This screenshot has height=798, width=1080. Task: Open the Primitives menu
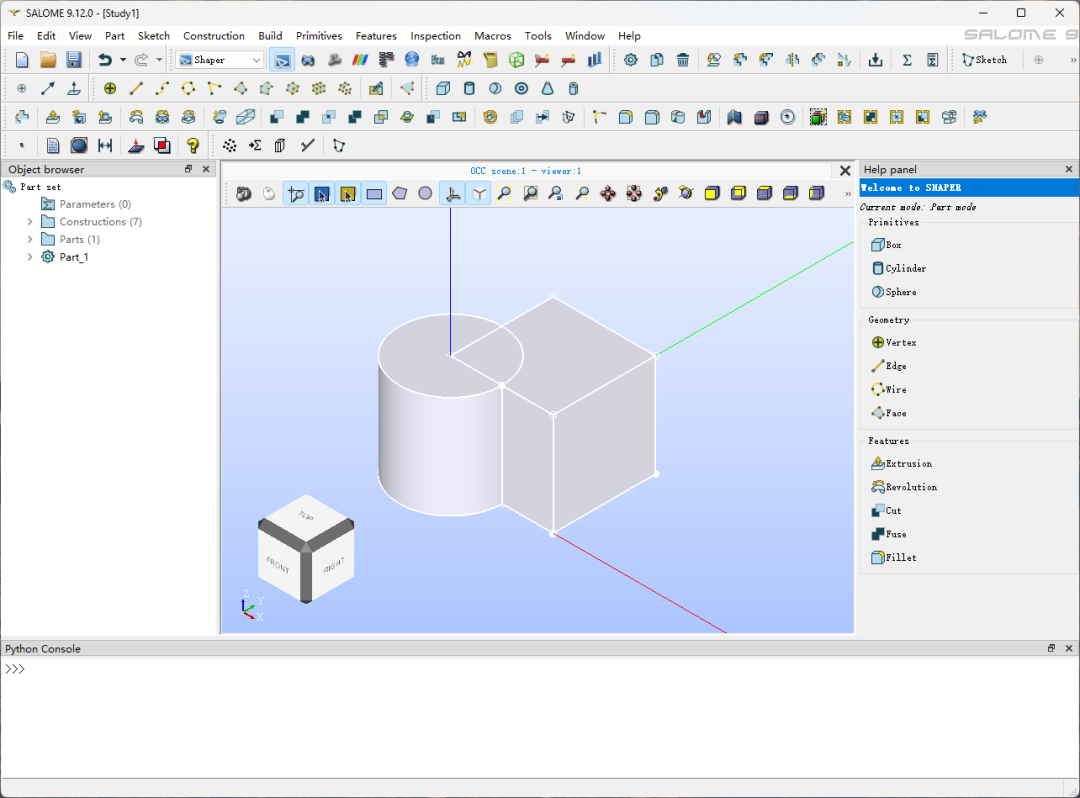click(319, 36)
